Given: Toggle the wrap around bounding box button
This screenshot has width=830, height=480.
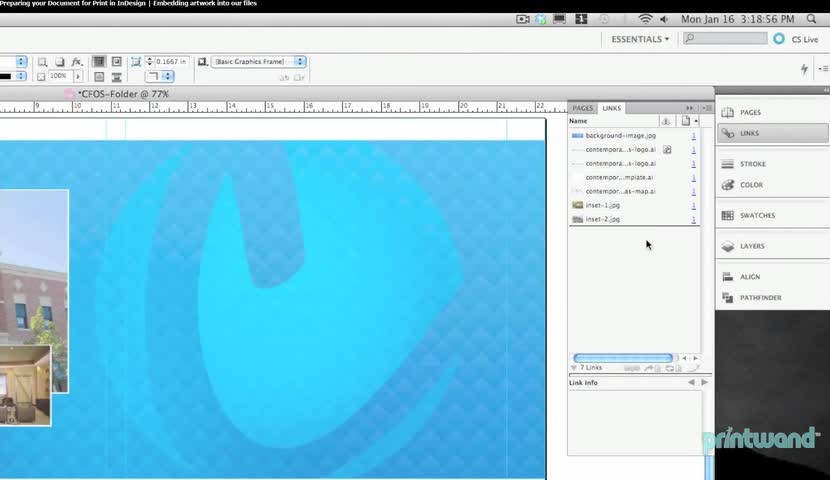Looking at the screenshot, I should click(x=116, y=61).
